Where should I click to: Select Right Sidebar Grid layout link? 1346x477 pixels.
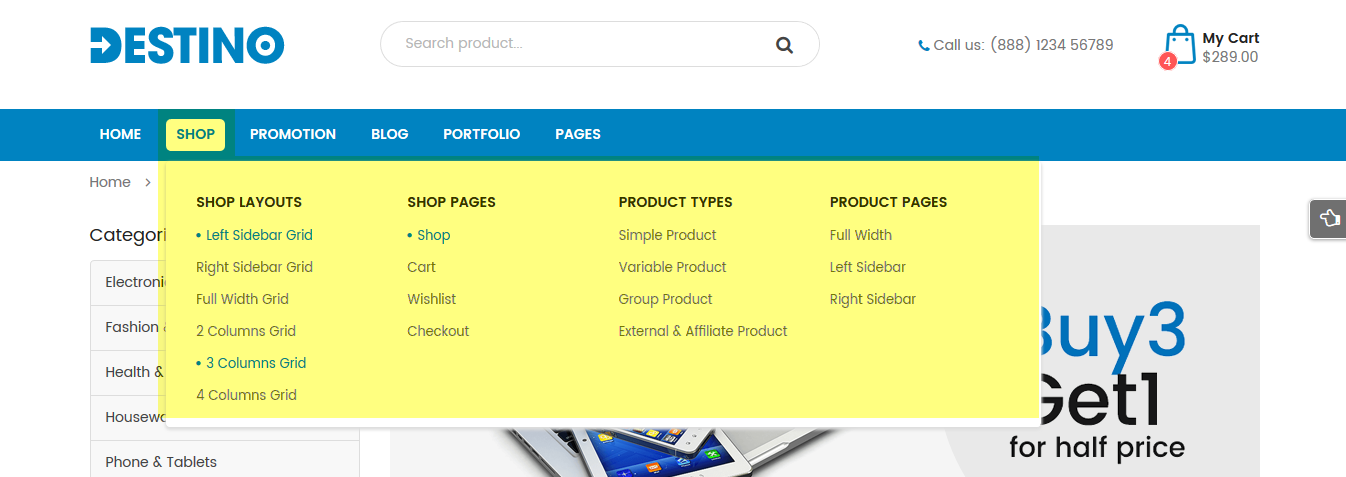(x=255, y=267)
